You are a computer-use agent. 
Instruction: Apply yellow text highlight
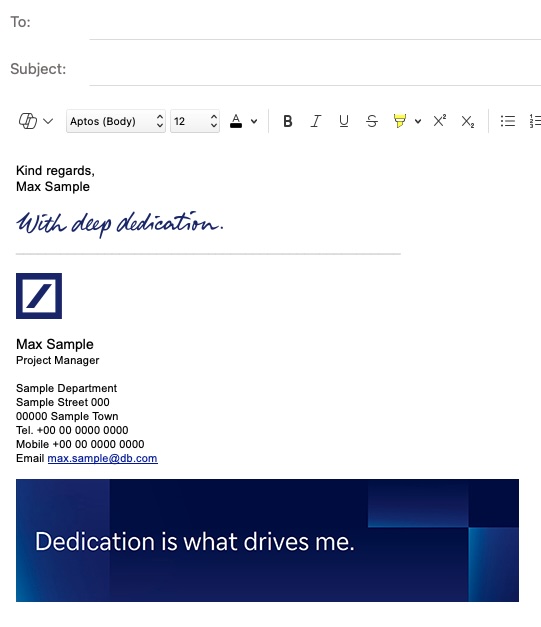[399, 121]
